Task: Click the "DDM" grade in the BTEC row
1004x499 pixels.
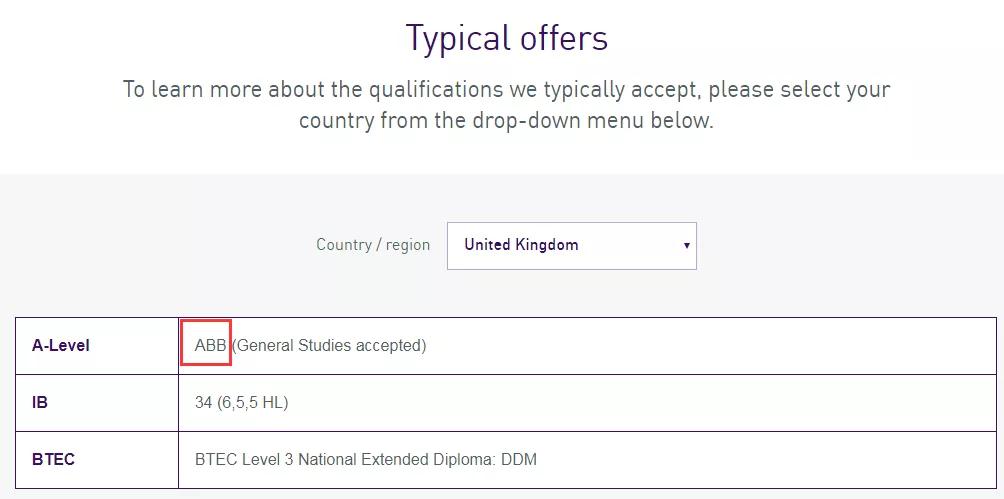Action: click(x=519, y=460)
